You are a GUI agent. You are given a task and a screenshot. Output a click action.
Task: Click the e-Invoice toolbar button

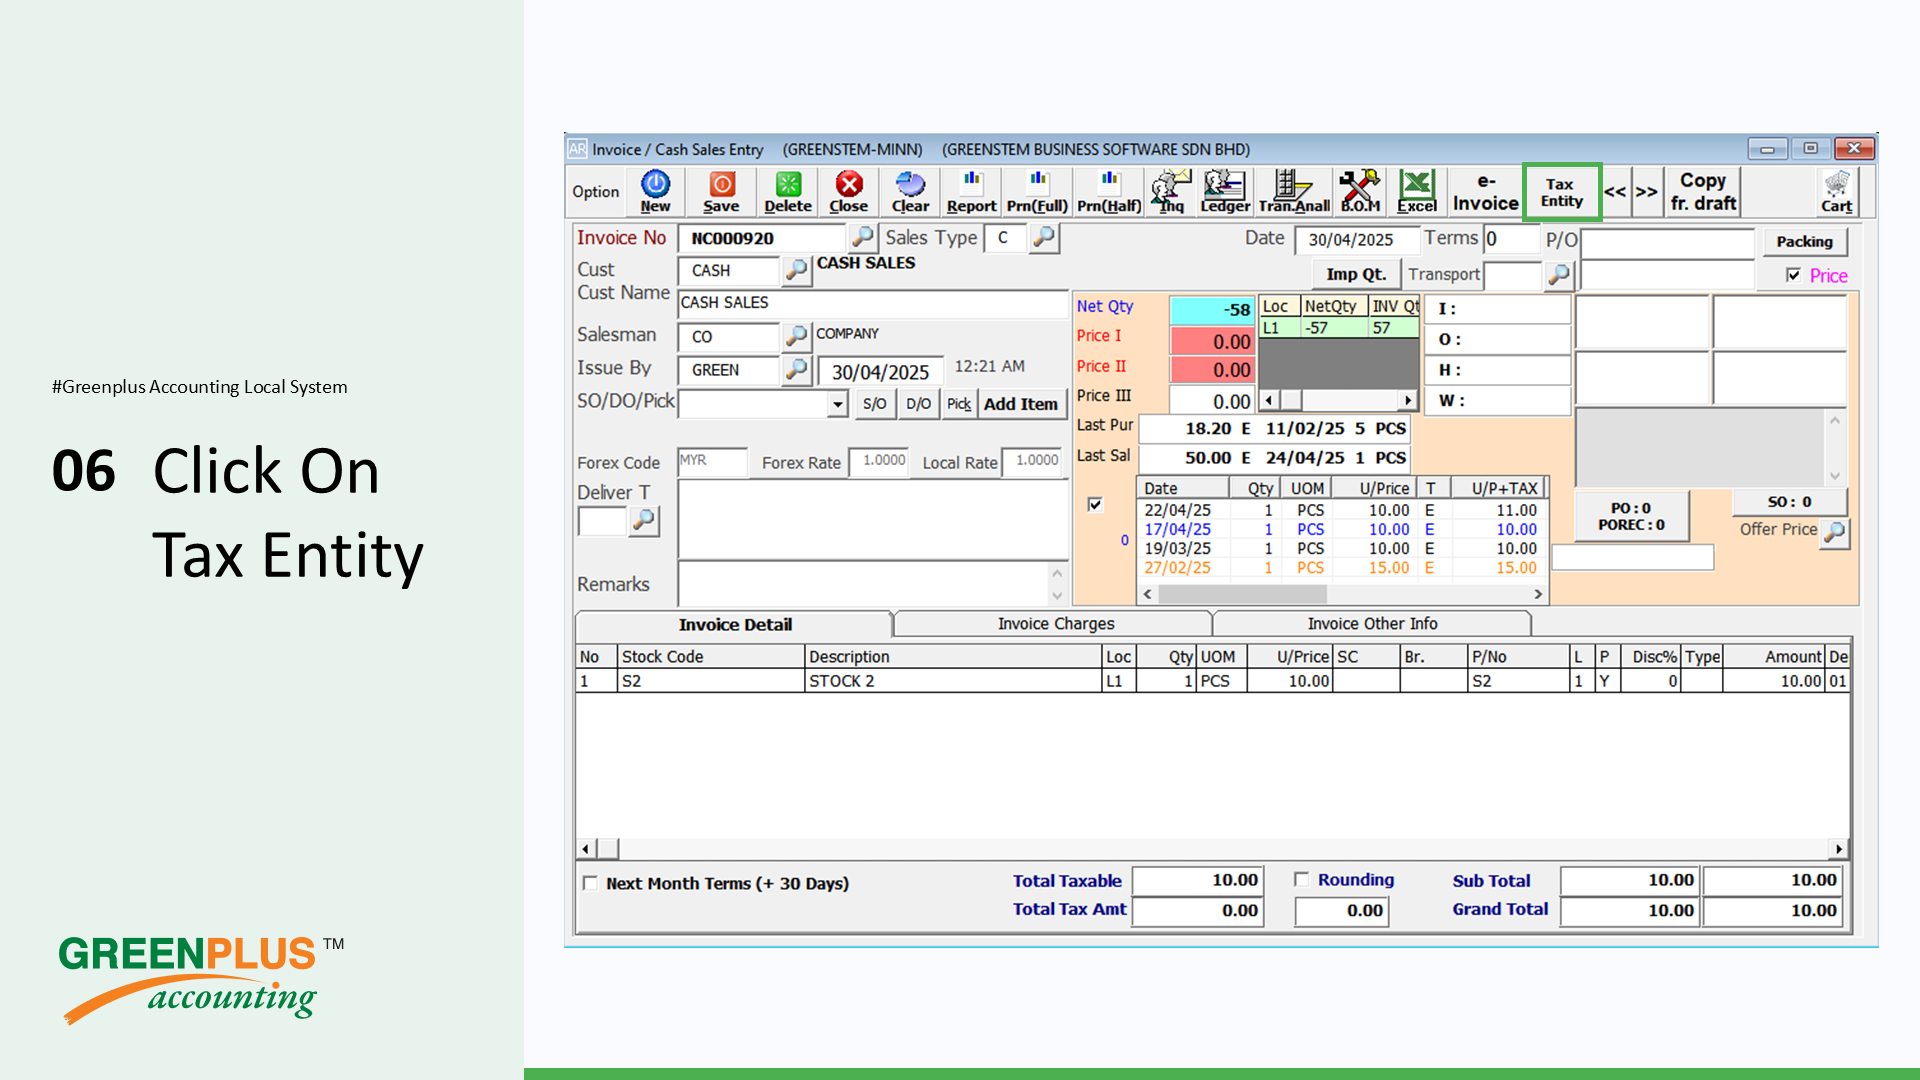click(x=1485, y=192)
